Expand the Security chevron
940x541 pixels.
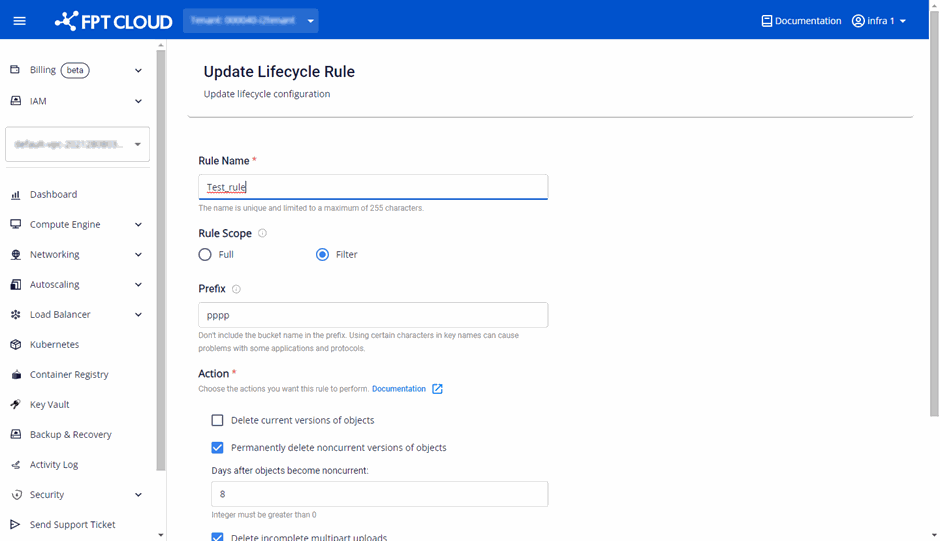138,495
